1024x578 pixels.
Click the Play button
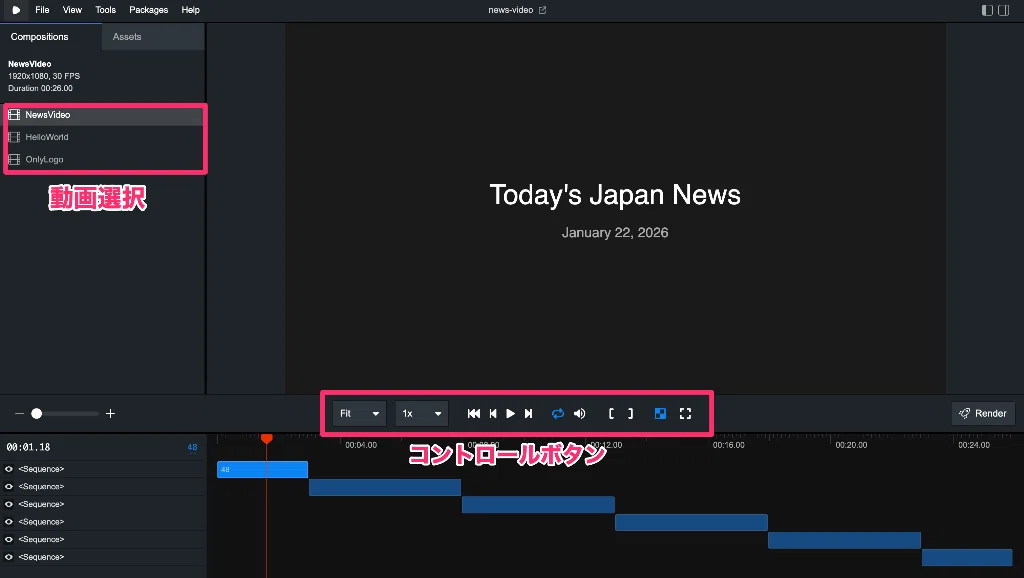[511, 413]
